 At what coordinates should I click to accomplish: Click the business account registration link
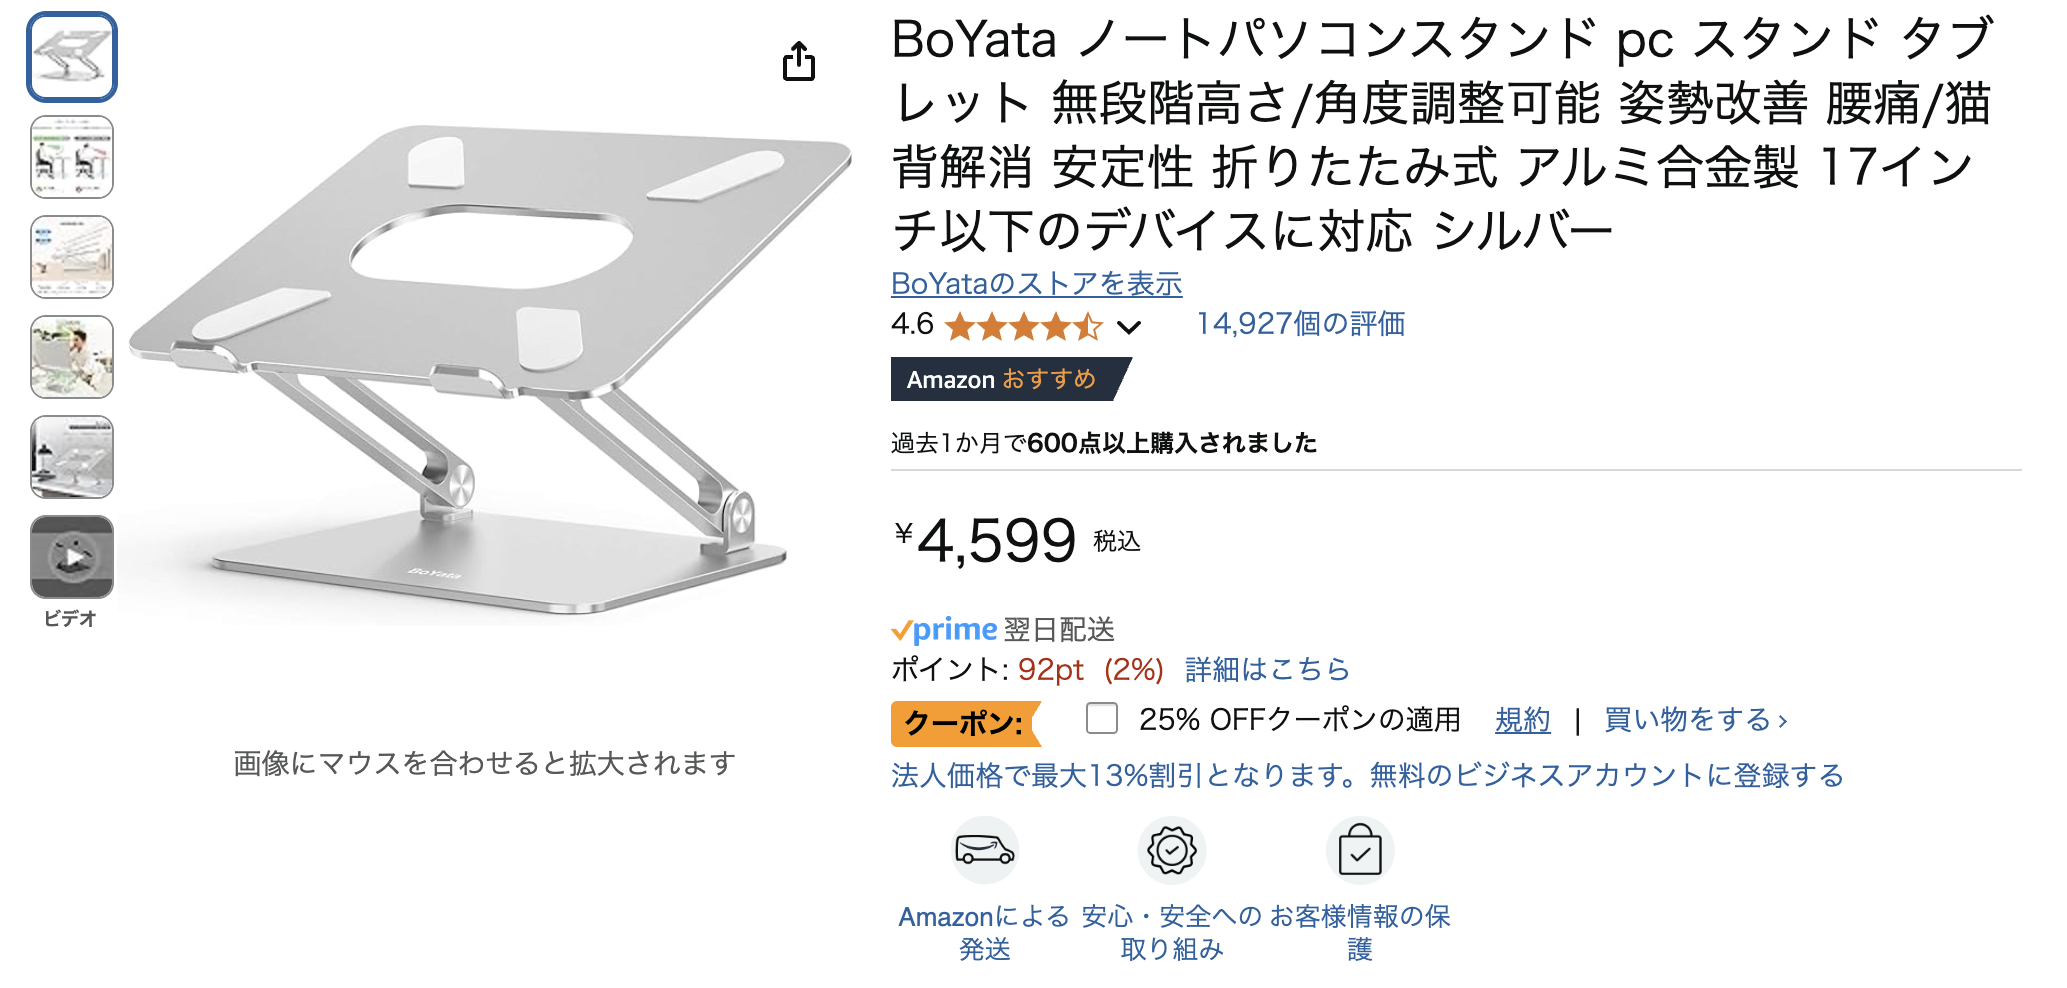click(1367, 775)
